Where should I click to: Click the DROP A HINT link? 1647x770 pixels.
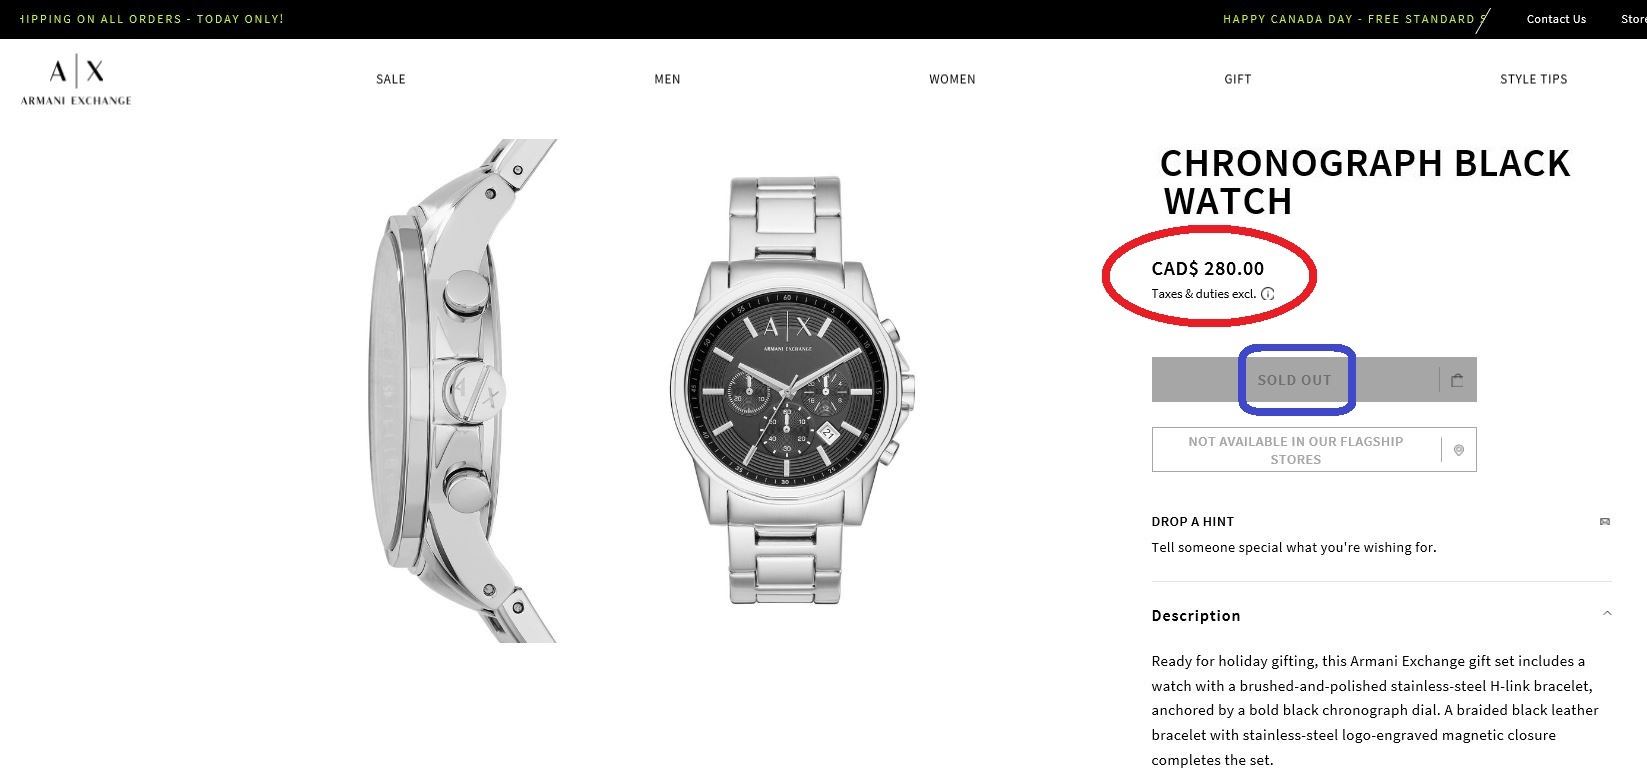[x=1193, y=522]
